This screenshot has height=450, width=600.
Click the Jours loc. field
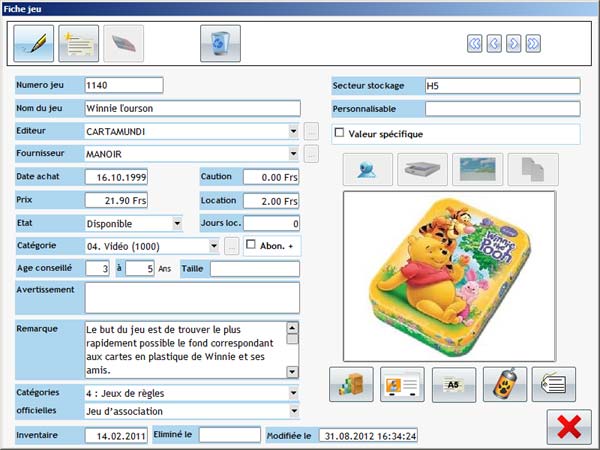point(271,224)
